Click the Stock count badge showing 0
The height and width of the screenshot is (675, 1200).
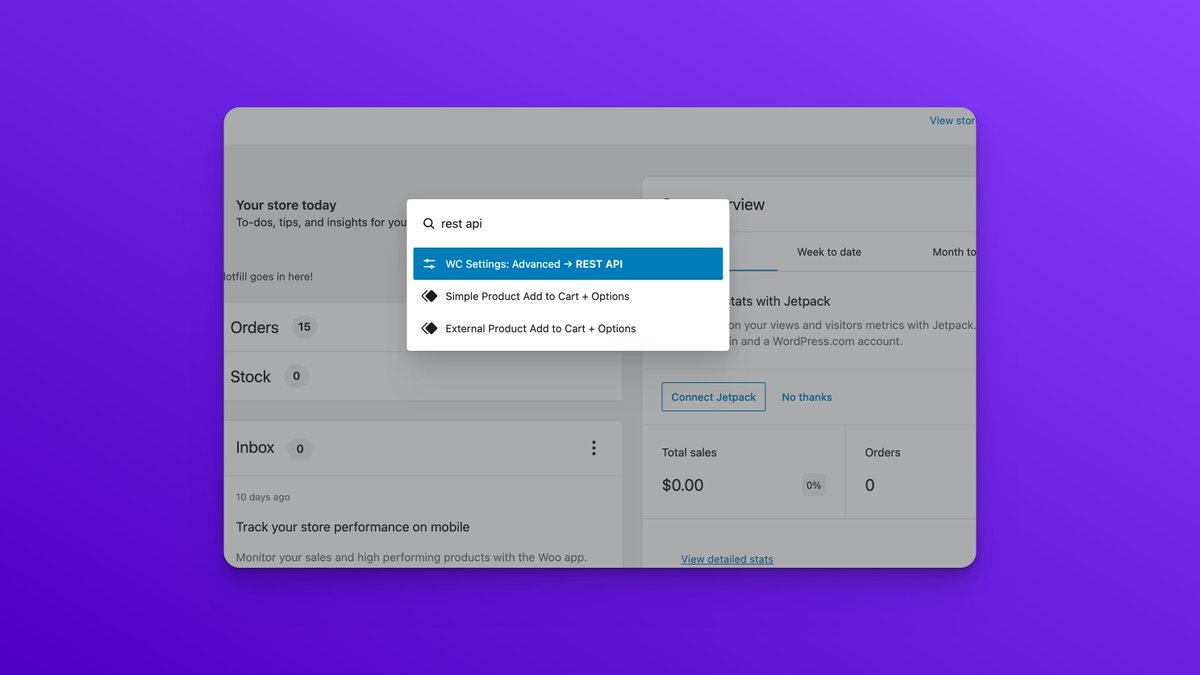(295, 376)
